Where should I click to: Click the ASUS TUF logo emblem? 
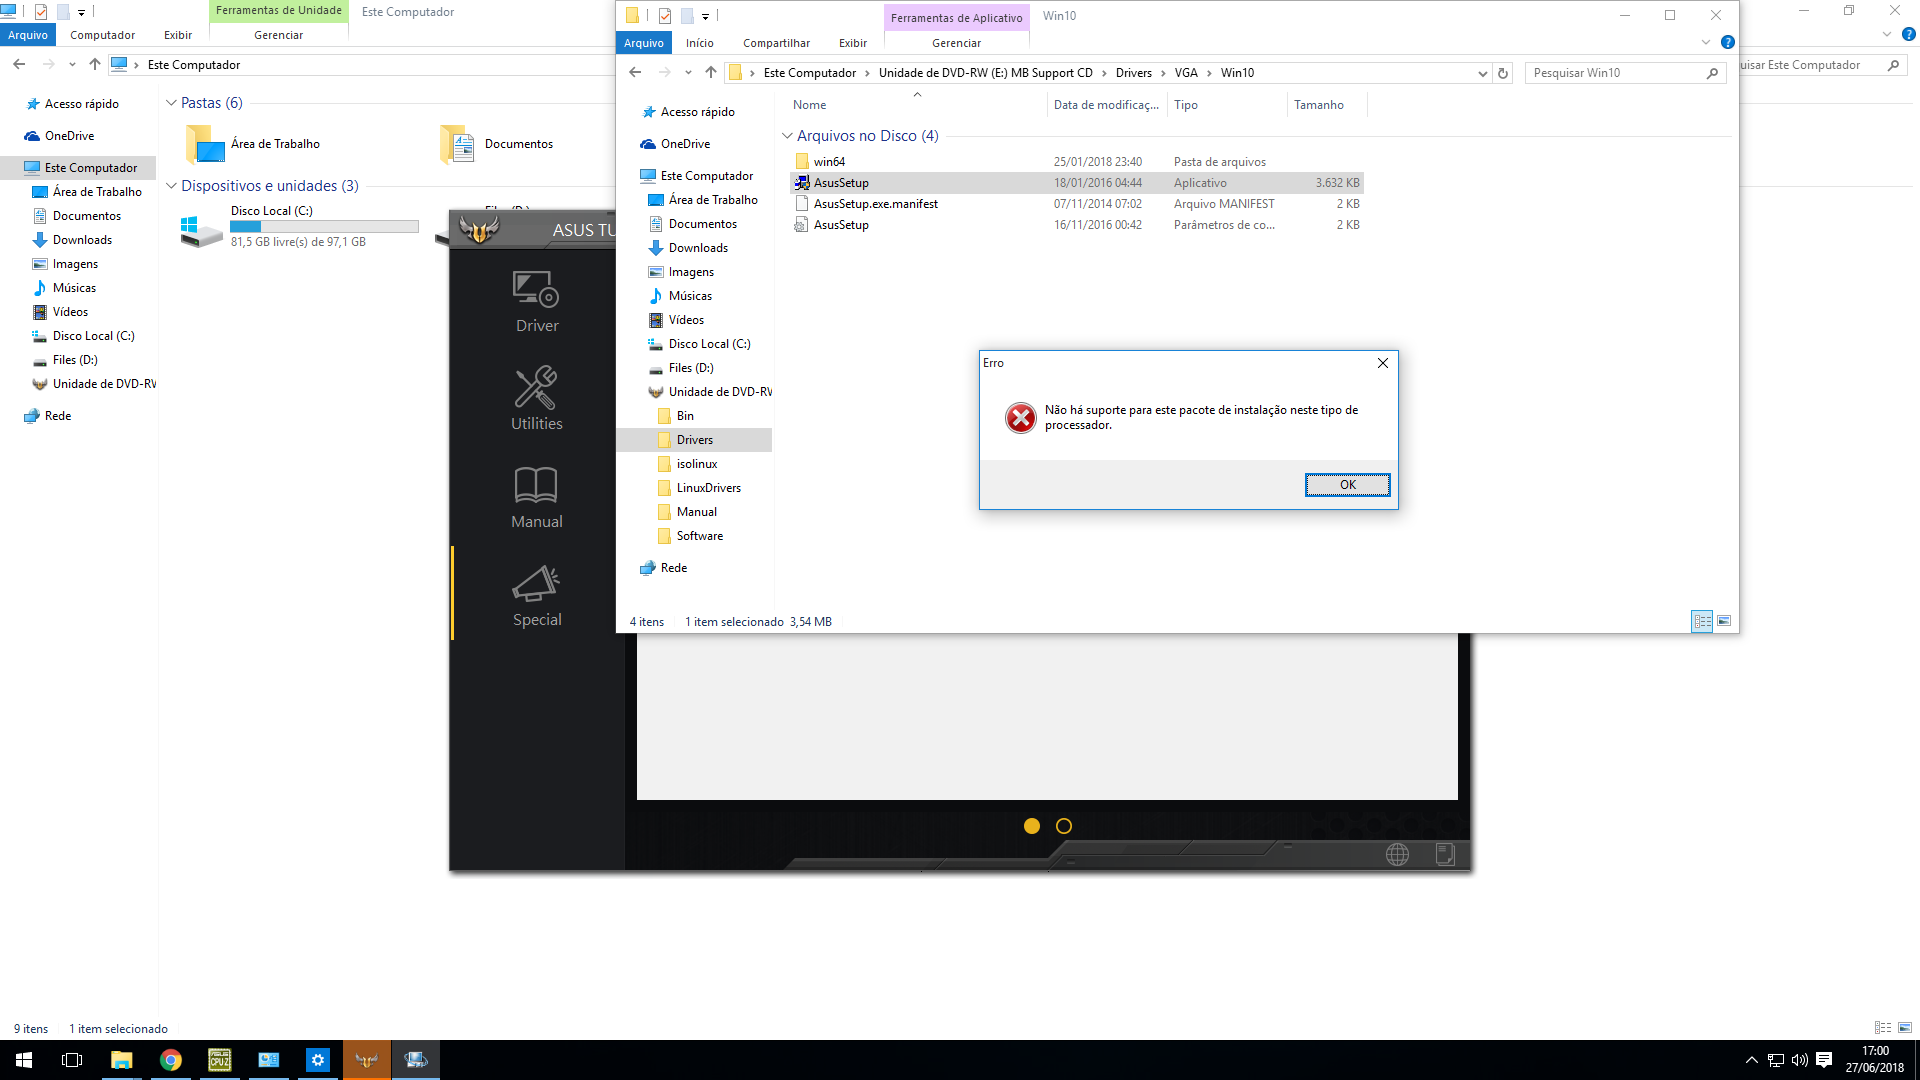pyautogui.click(x=479, y=230)
